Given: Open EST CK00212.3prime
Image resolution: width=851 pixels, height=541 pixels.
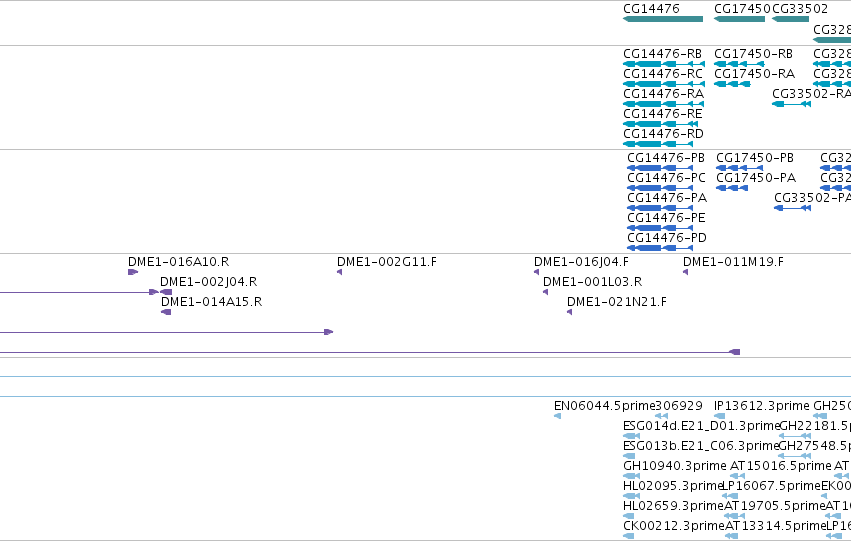Looking at the screenshot, I should click(x=674, y=526).
